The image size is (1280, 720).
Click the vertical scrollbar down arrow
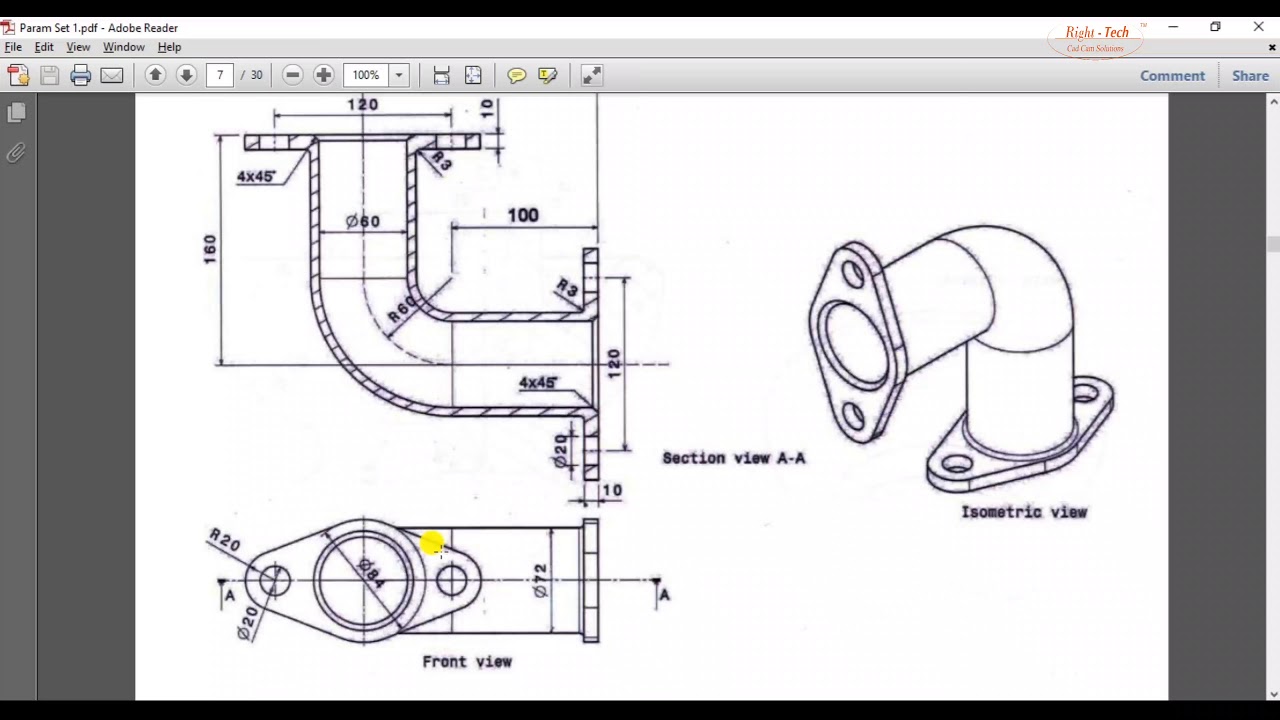[x=1273, y=694]
